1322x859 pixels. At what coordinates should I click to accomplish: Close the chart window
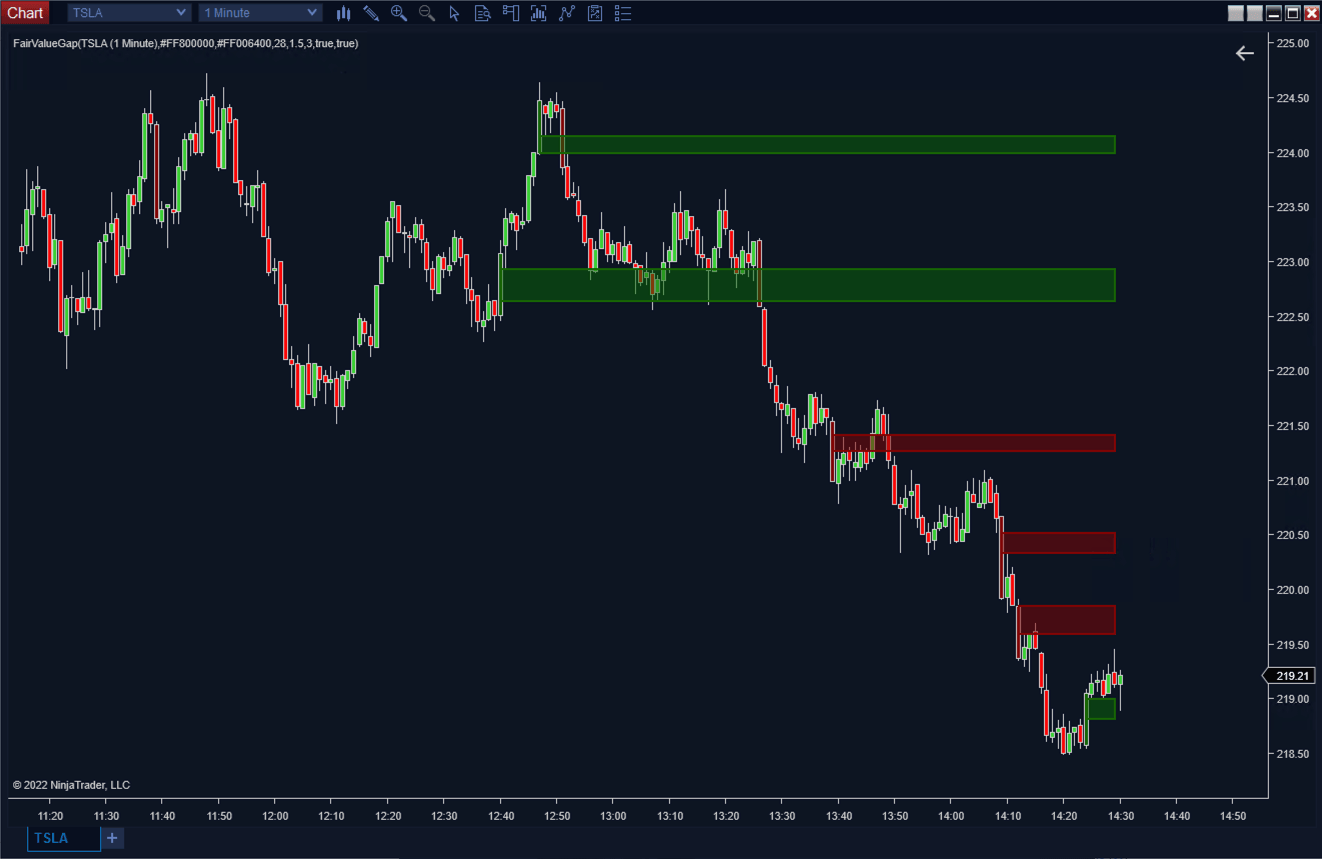(x=1312, y=13)
